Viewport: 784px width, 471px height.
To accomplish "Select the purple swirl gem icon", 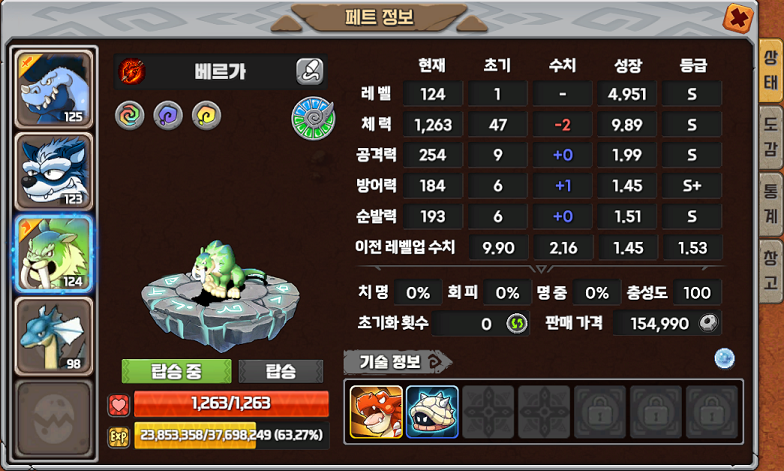I will coord(168,116).
